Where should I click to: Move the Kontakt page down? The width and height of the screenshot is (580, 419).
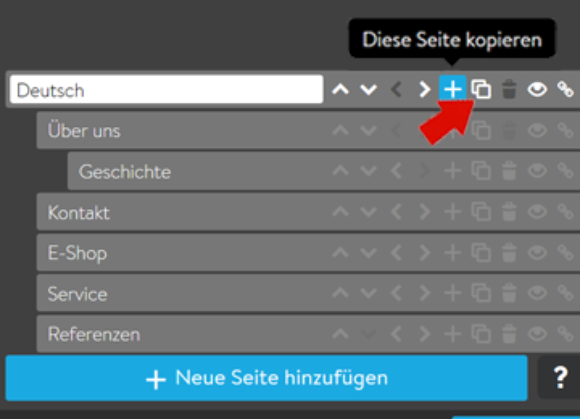coord(368,212)
